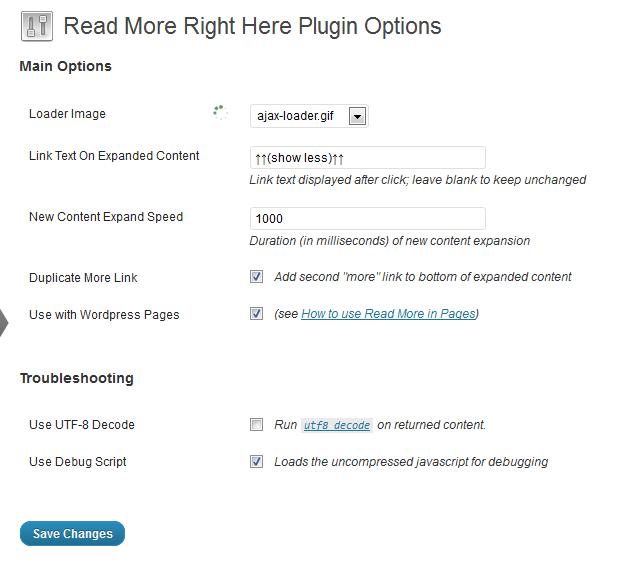Click the ajax loader spinner preview image
This screenshot has width=625, height=579.
[x=221, y=114]
